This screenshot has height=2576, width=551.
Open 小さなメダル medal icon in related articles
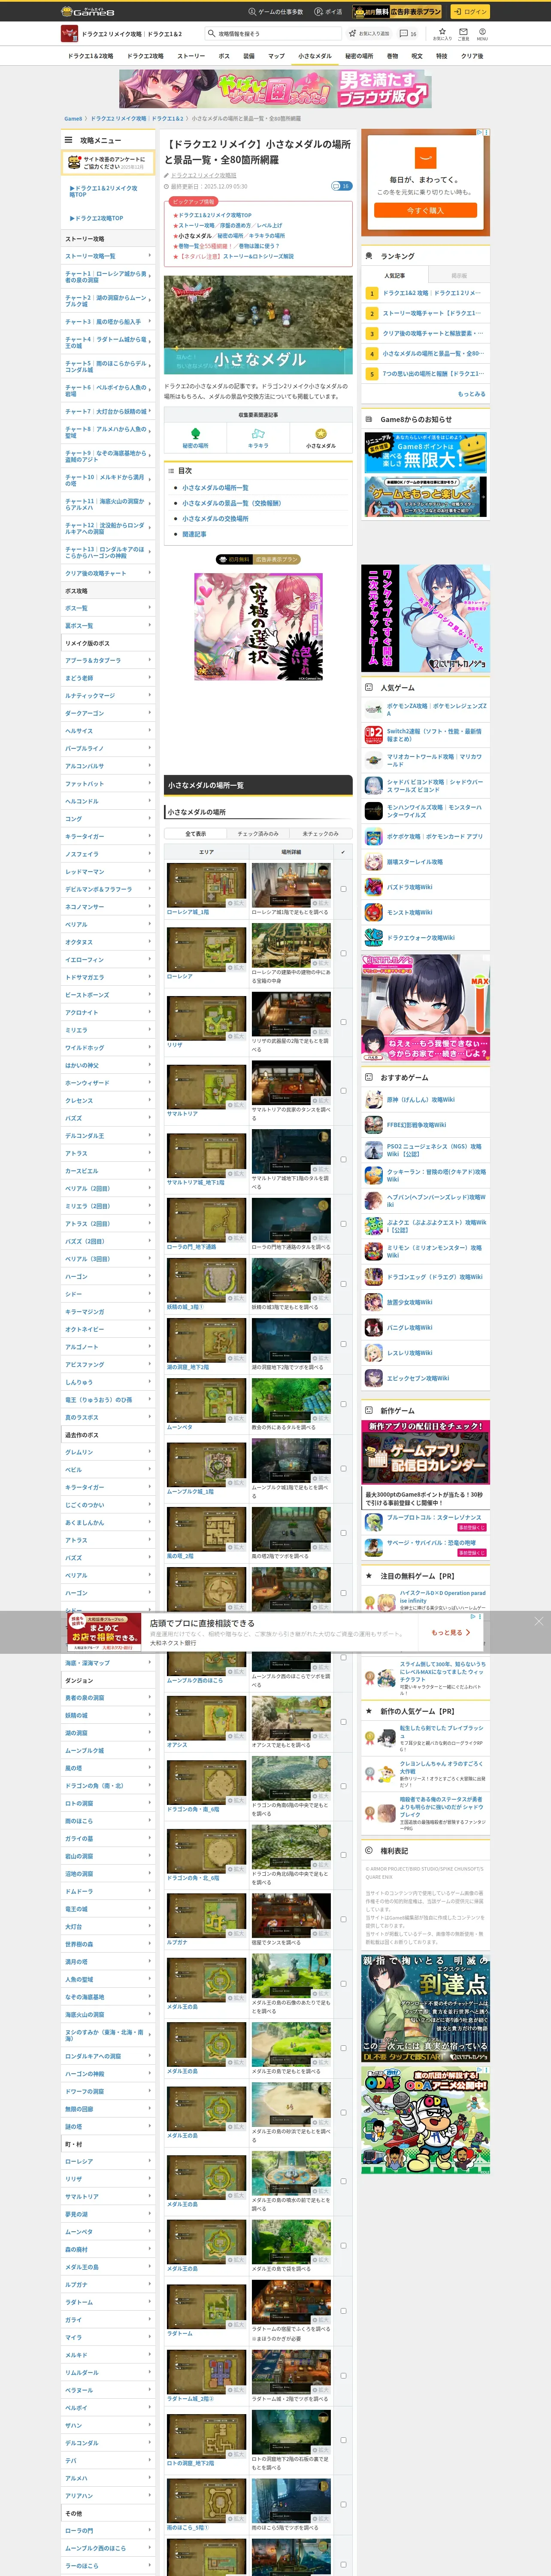(321, 433)
